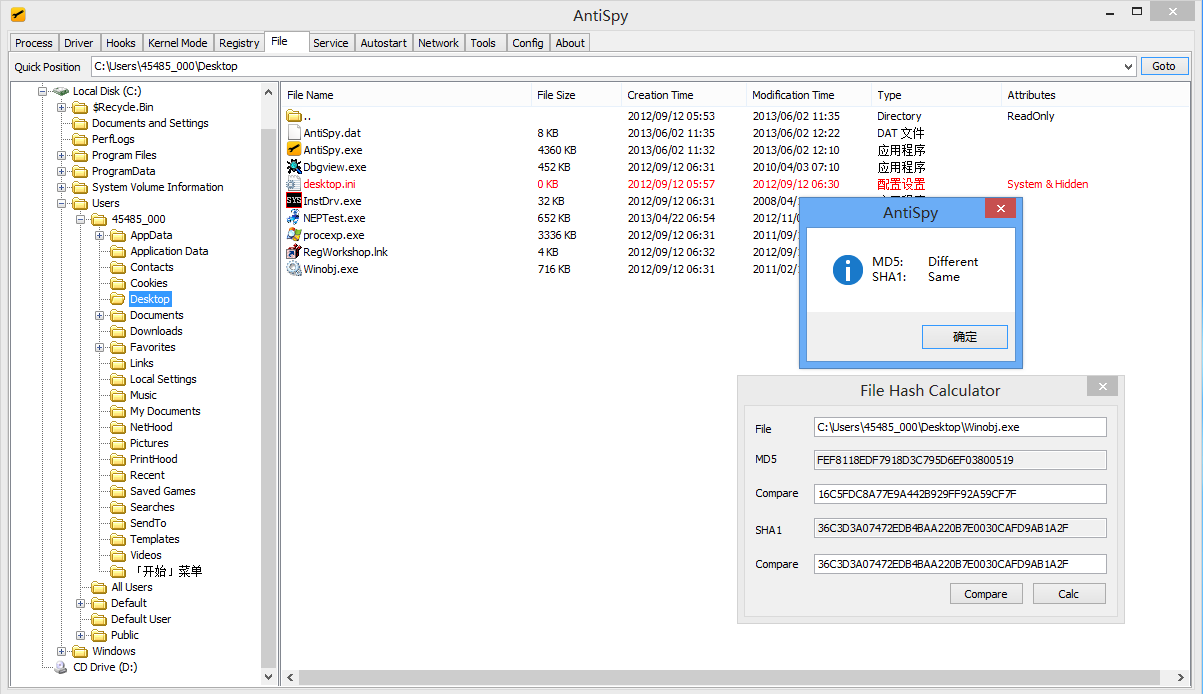
Task: Click the File path input field
Action: coord(960,427)
